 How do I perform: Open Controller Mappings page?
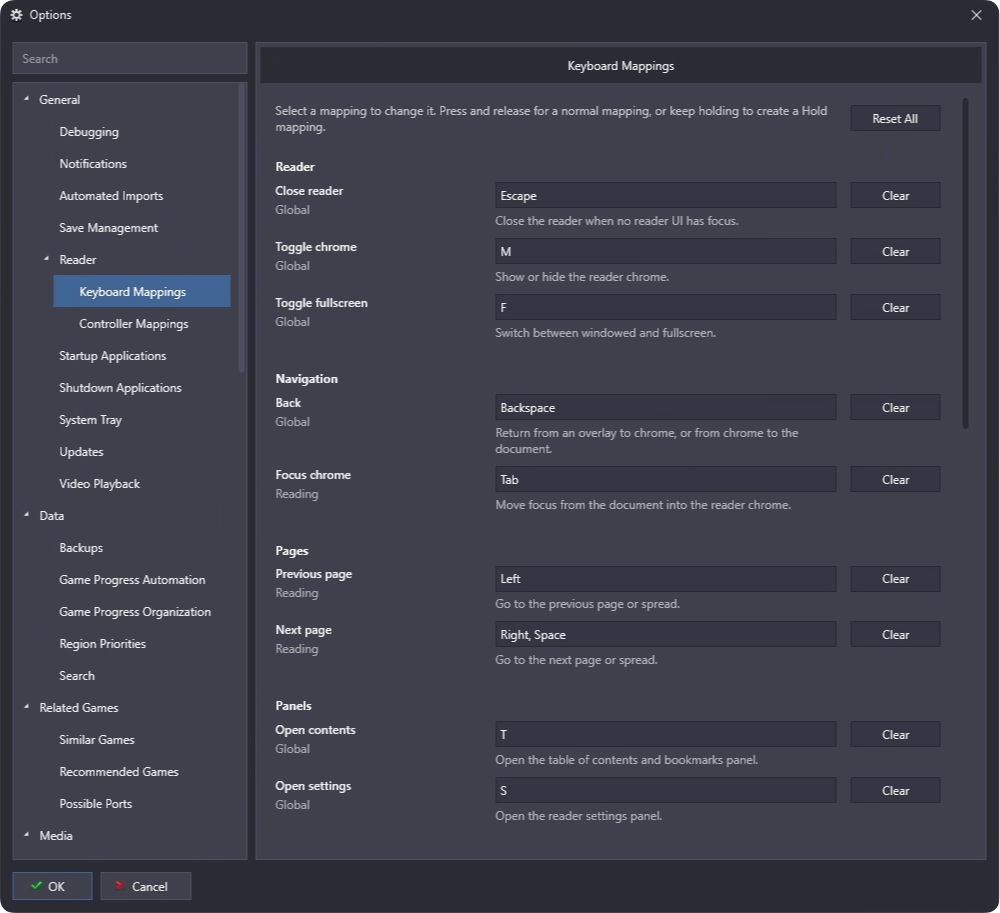pyautogui.click(x=134, y=324)
